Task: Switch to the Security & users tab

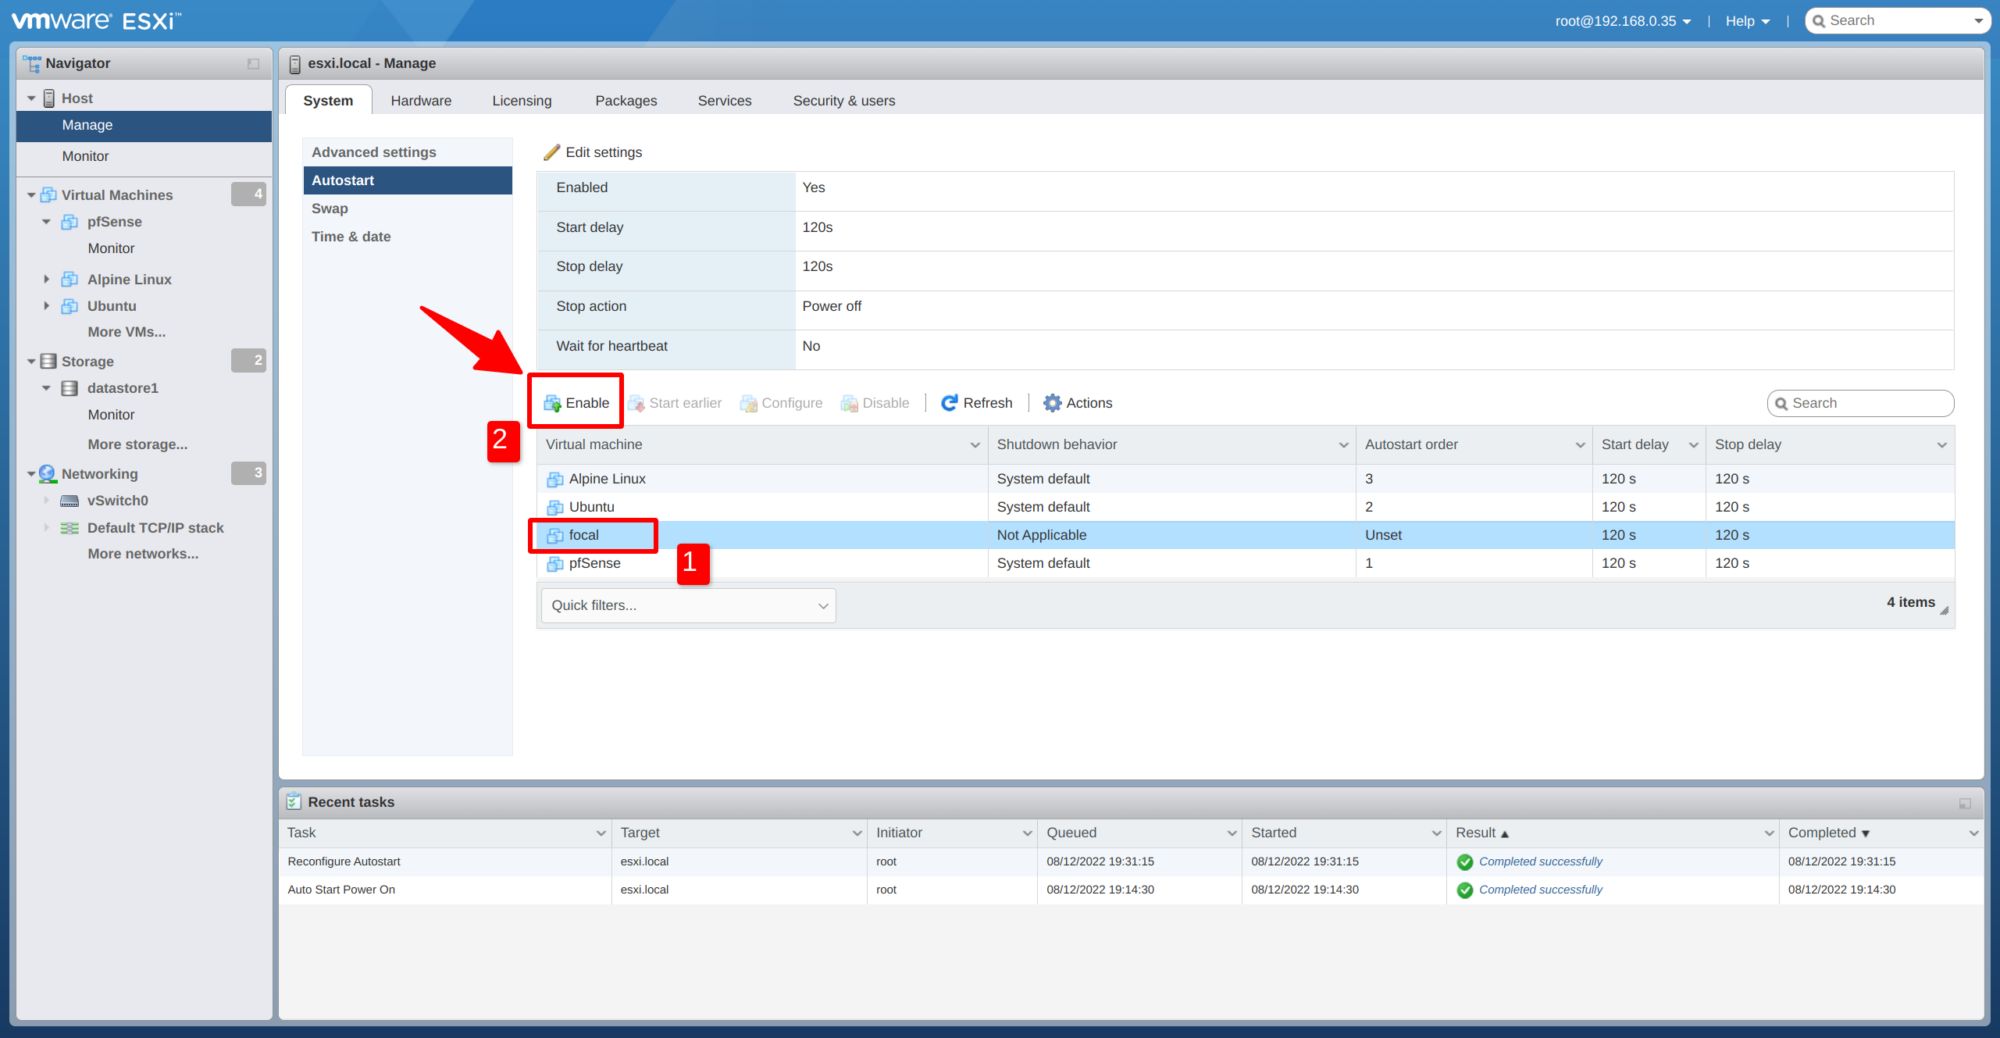Action: click(843, 101)
